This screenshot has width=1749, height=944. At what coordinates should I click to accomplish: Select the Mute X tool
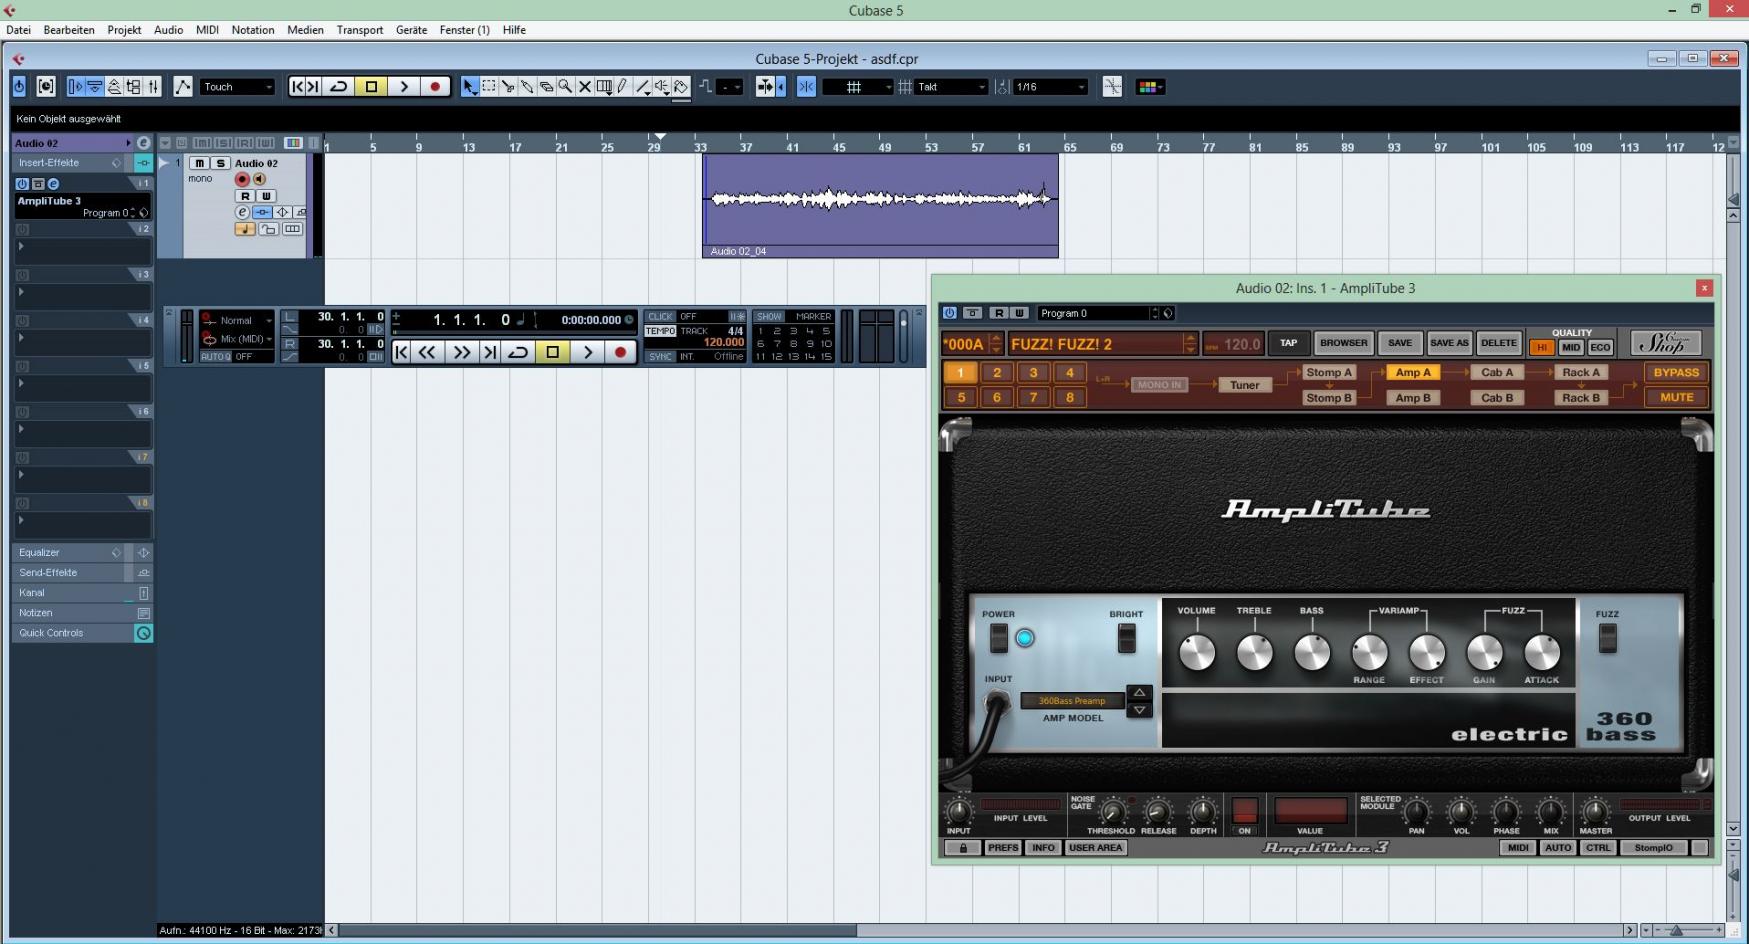[584, 87]
